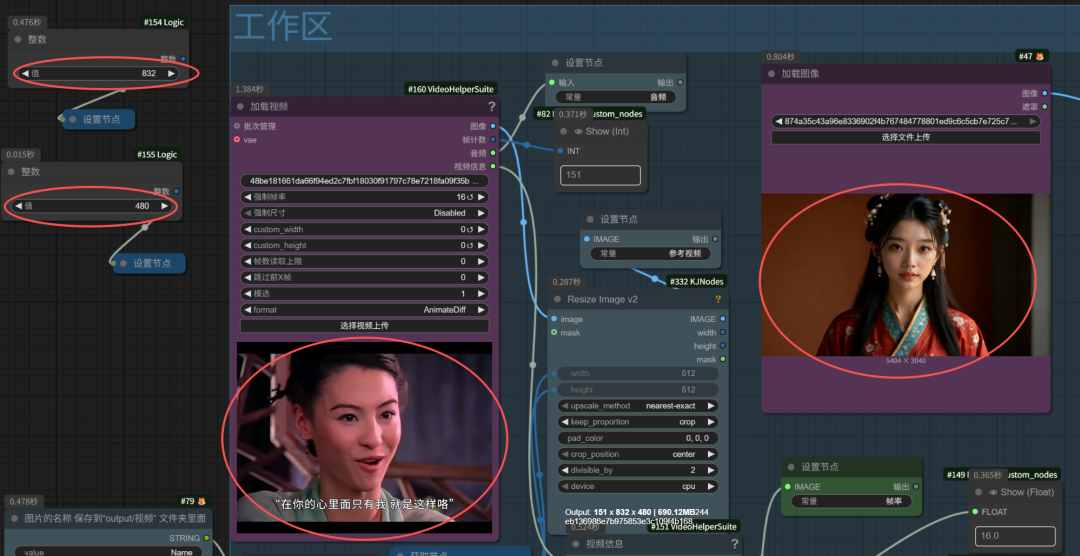Increase the 值 832 with its right arrow

(171, 73)
